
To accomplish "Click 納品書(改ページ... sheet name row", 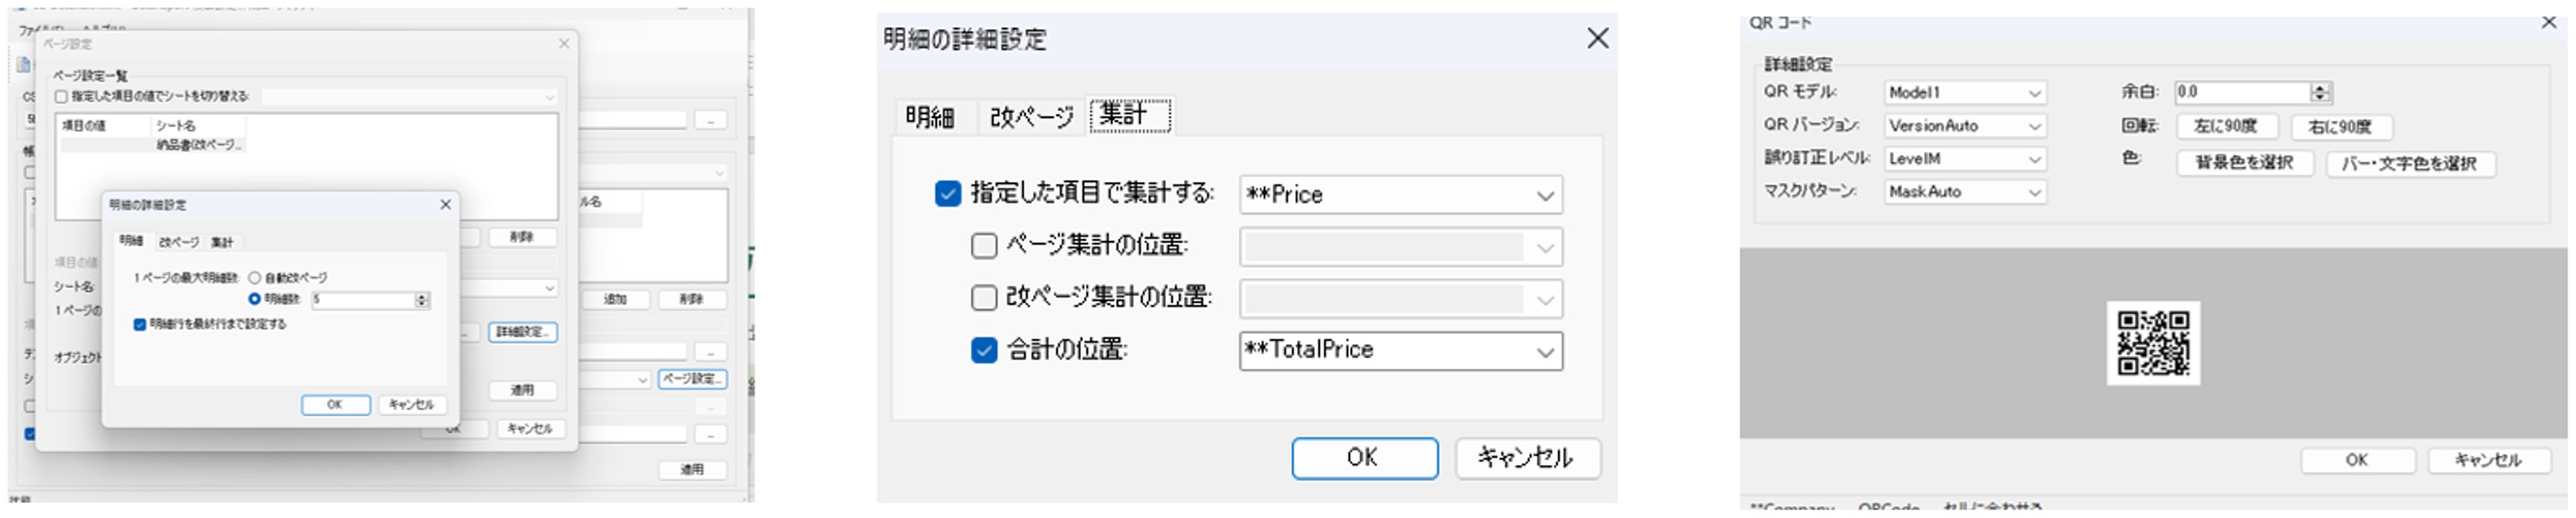I will click(200, 145).
